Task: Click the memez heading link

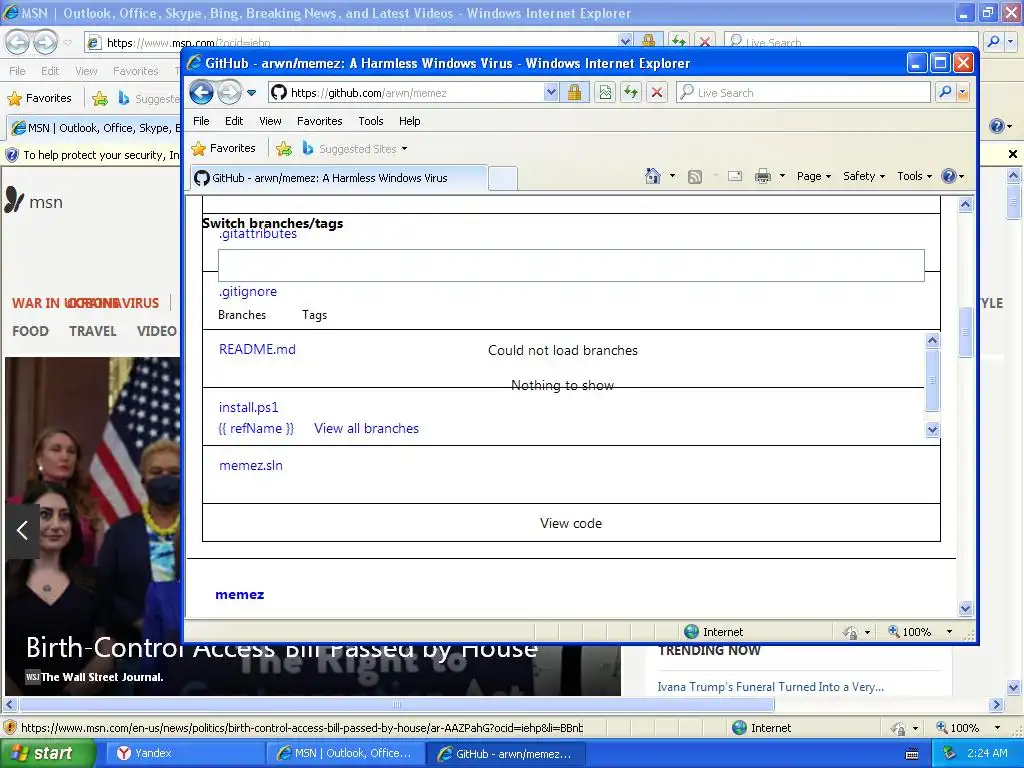Action: pos(240,594)
